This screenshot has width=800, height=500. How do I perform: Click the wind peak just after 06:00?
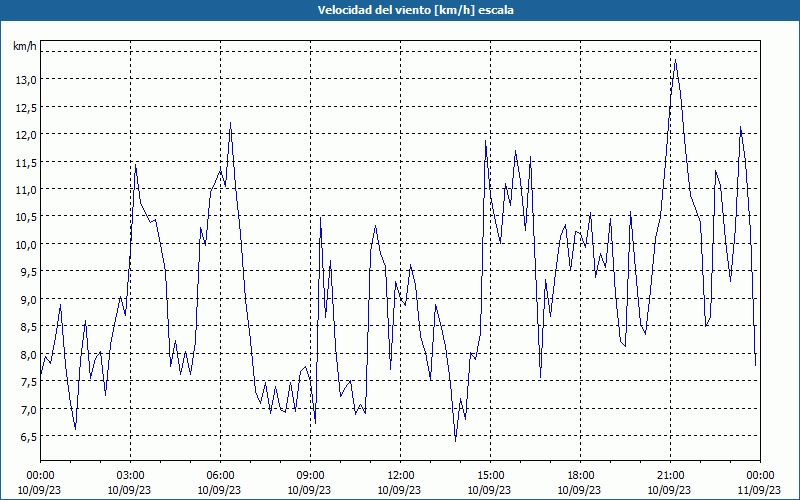coord(231,122)
